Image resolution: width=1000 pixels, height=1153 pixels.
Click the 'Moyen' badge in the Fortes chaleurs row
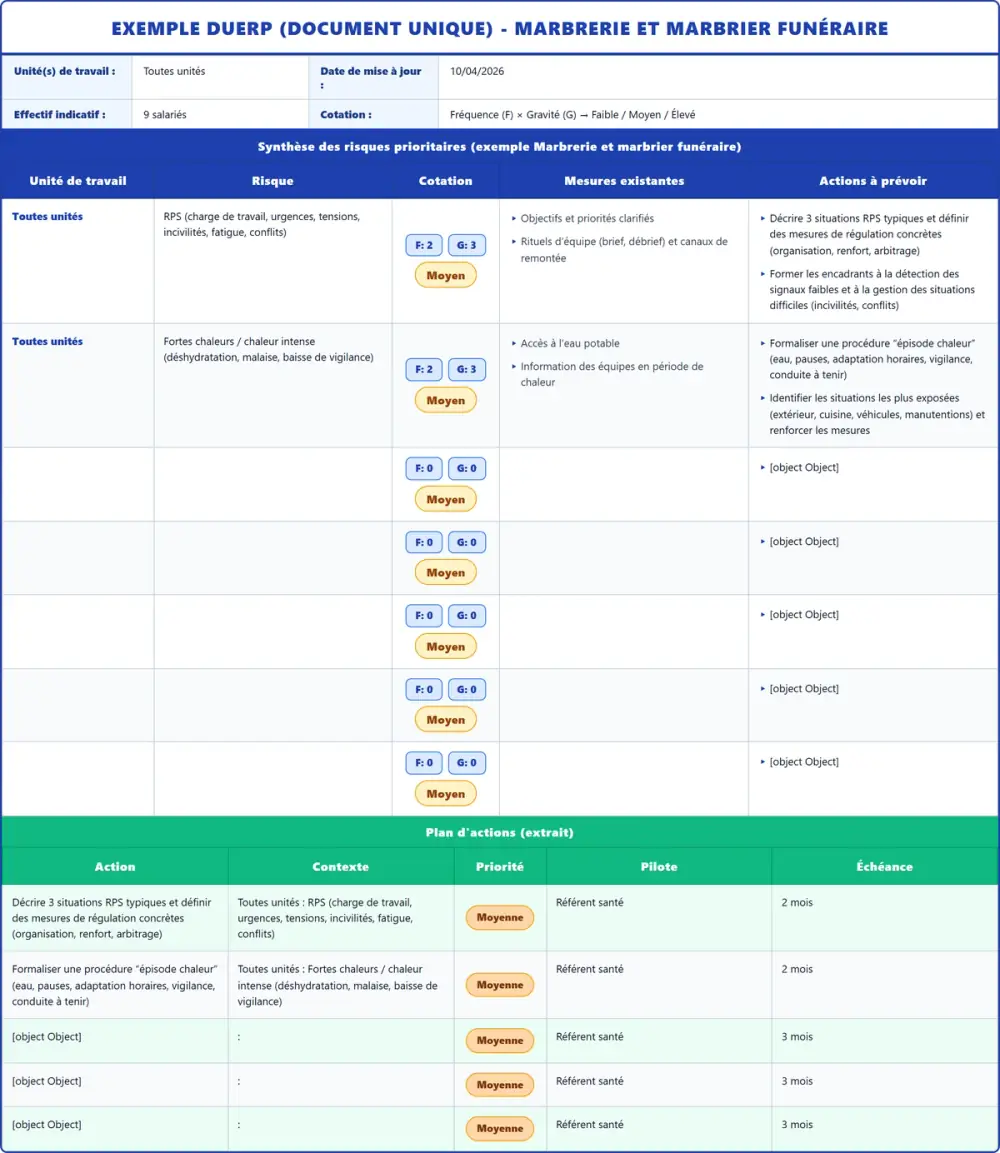(x=446, y=401)
